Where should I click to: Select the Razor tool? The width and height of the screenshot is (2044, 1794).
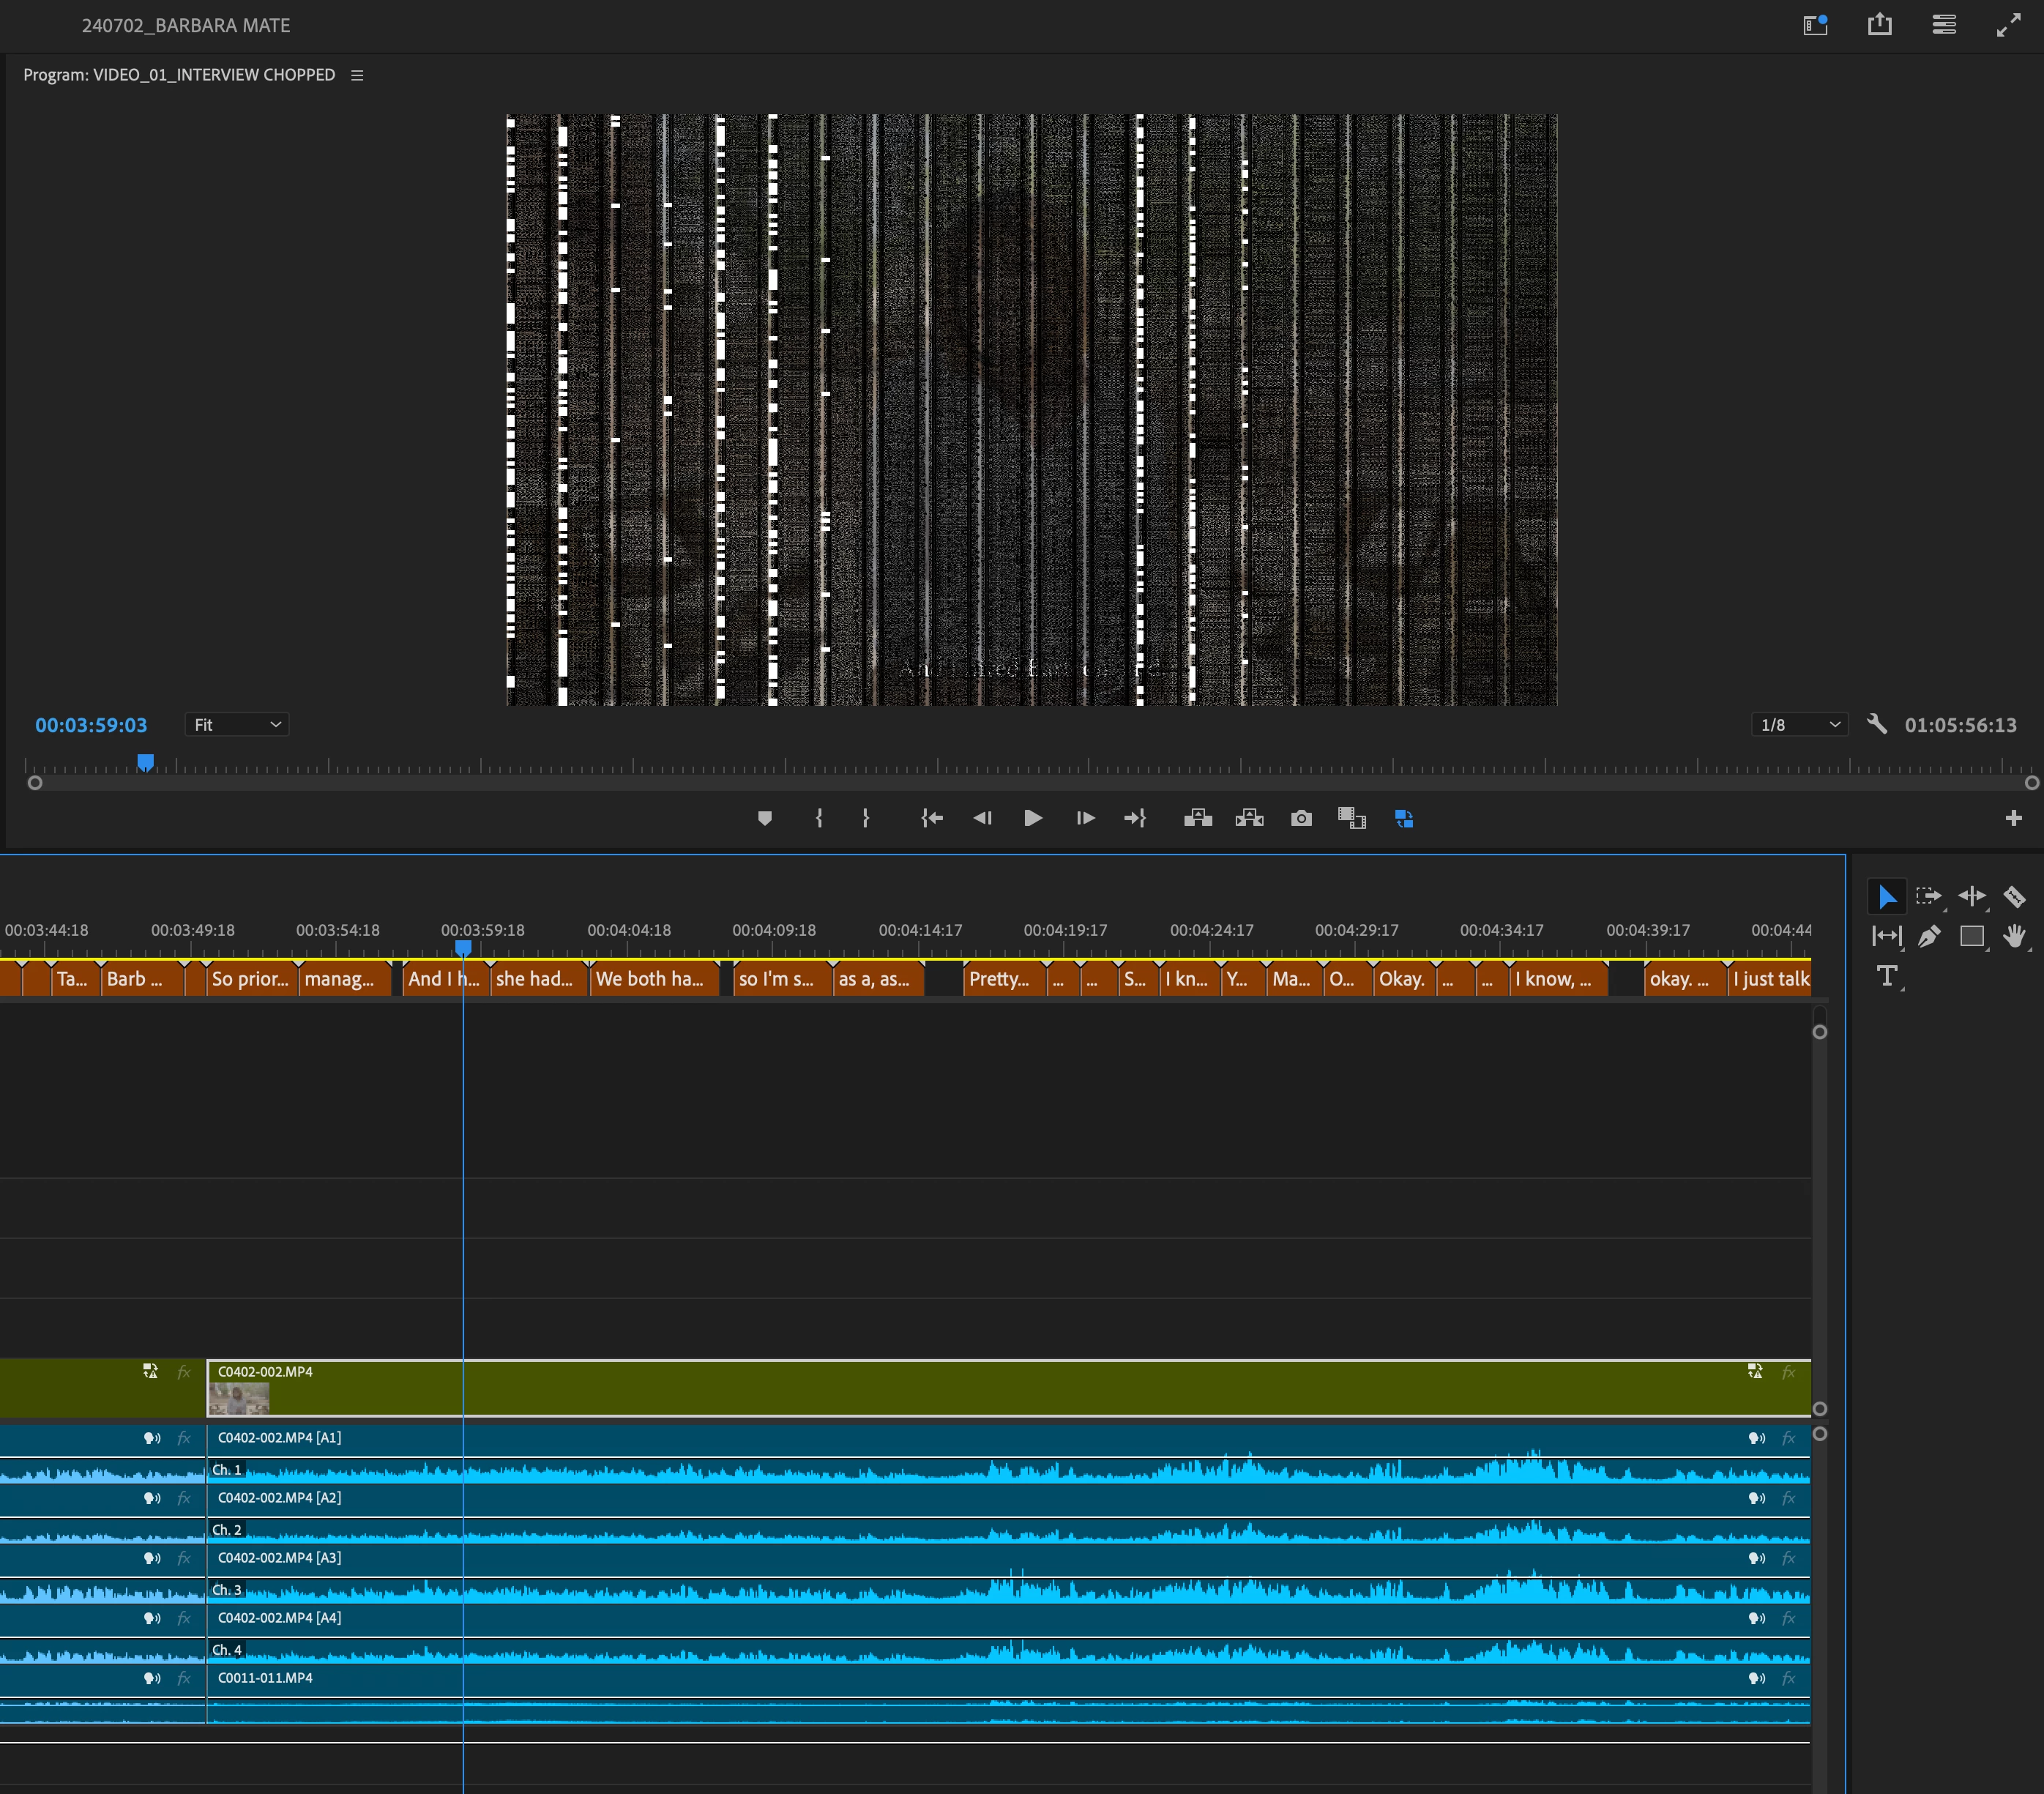tap(2014, 896)
